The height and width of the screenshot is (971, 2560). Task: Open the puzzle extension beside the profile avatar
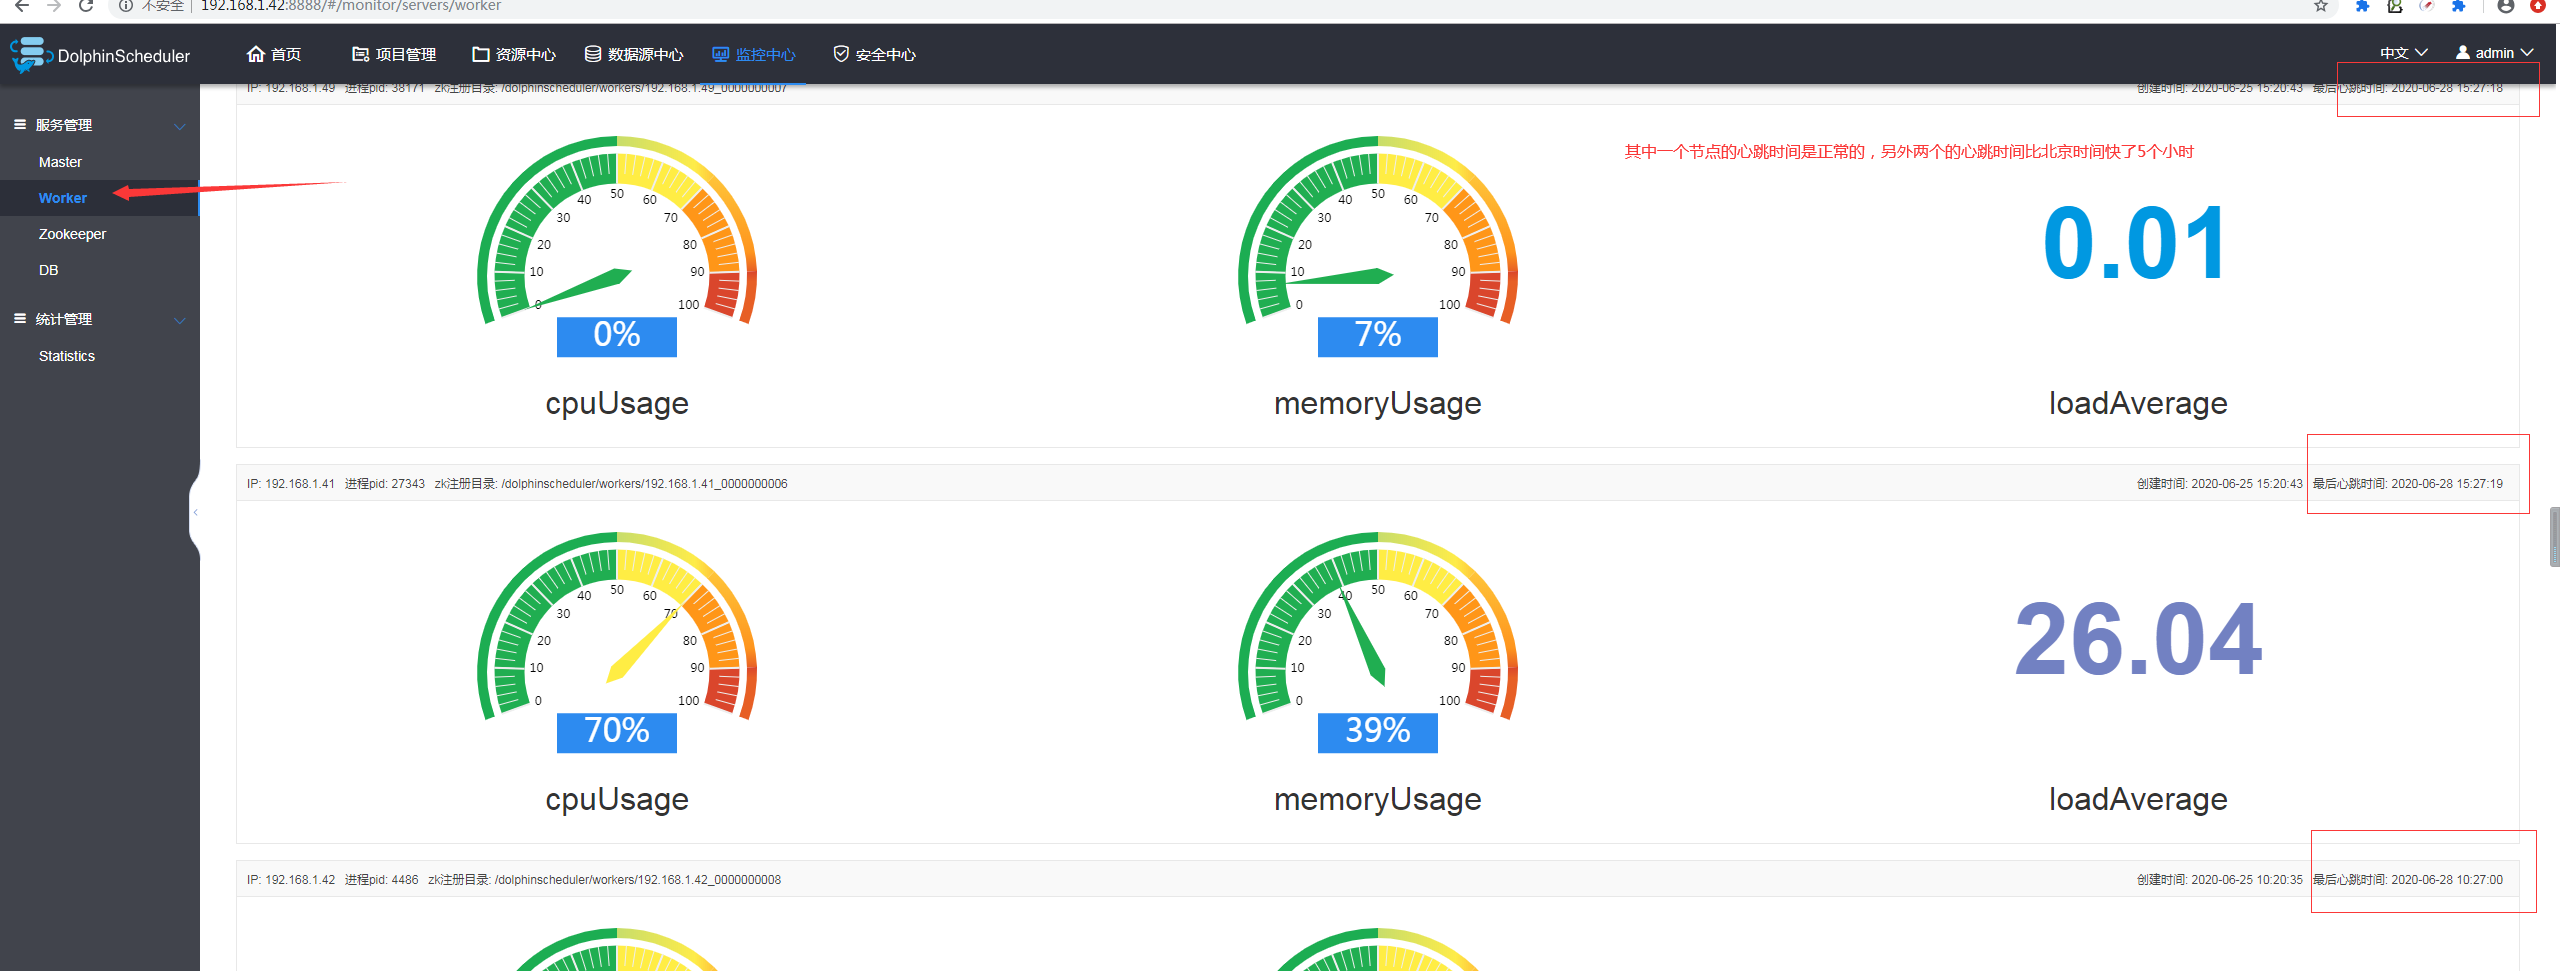(x=2458, y=6)
